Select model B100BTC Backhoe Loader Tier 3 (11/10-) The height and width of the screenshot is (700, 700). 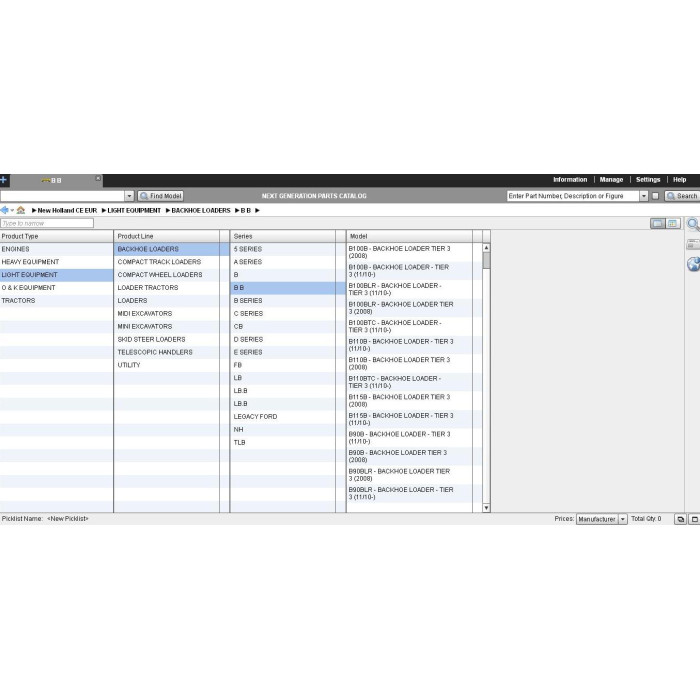pyautogui.click(x=409, y=326)
